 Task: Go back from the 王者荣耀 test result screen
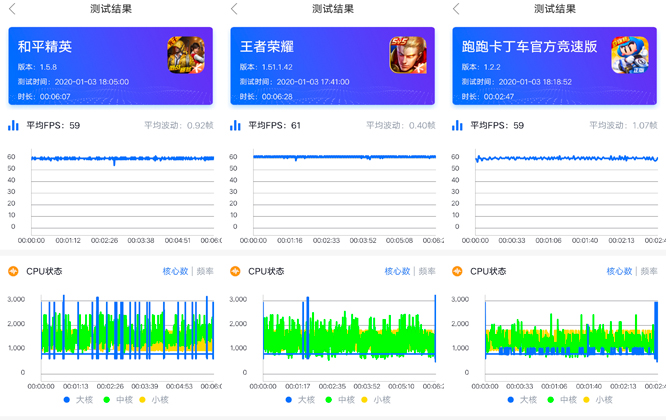234,9
